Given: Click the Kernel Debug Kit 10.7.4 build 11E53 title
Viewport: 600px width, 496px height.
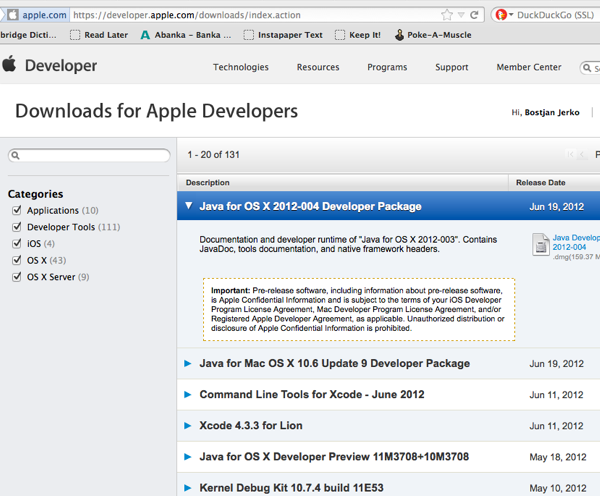Looking at the screenshot, I should (291, 488).
